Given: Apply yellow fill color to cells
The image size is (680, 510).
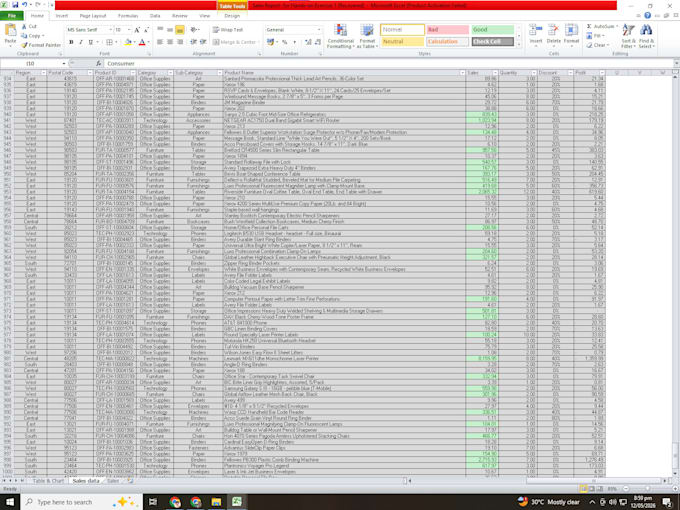Looking at the screenshot, I should [128, 42].
